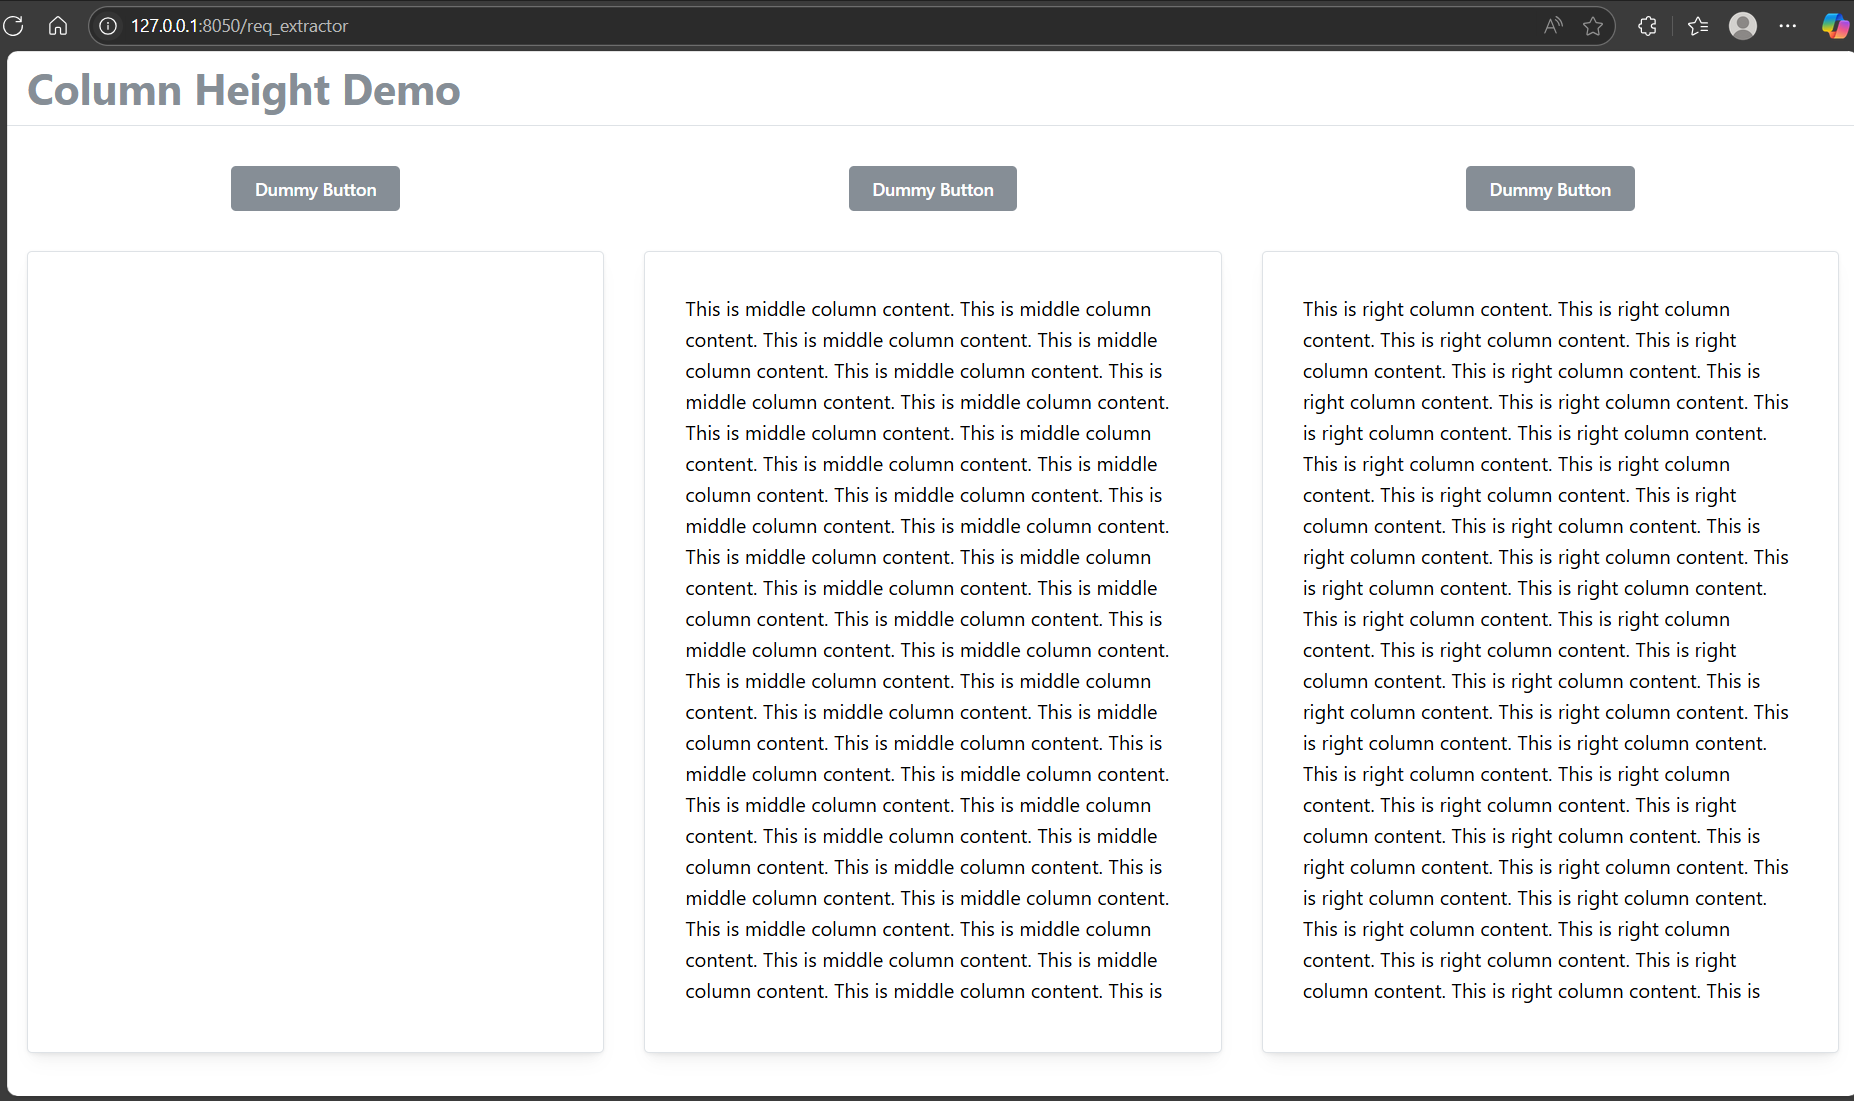Image resolution: width=1854 pixels, height=1101 pixels.
Task: Click inside the browser address bar
Action: coord(700,26)
